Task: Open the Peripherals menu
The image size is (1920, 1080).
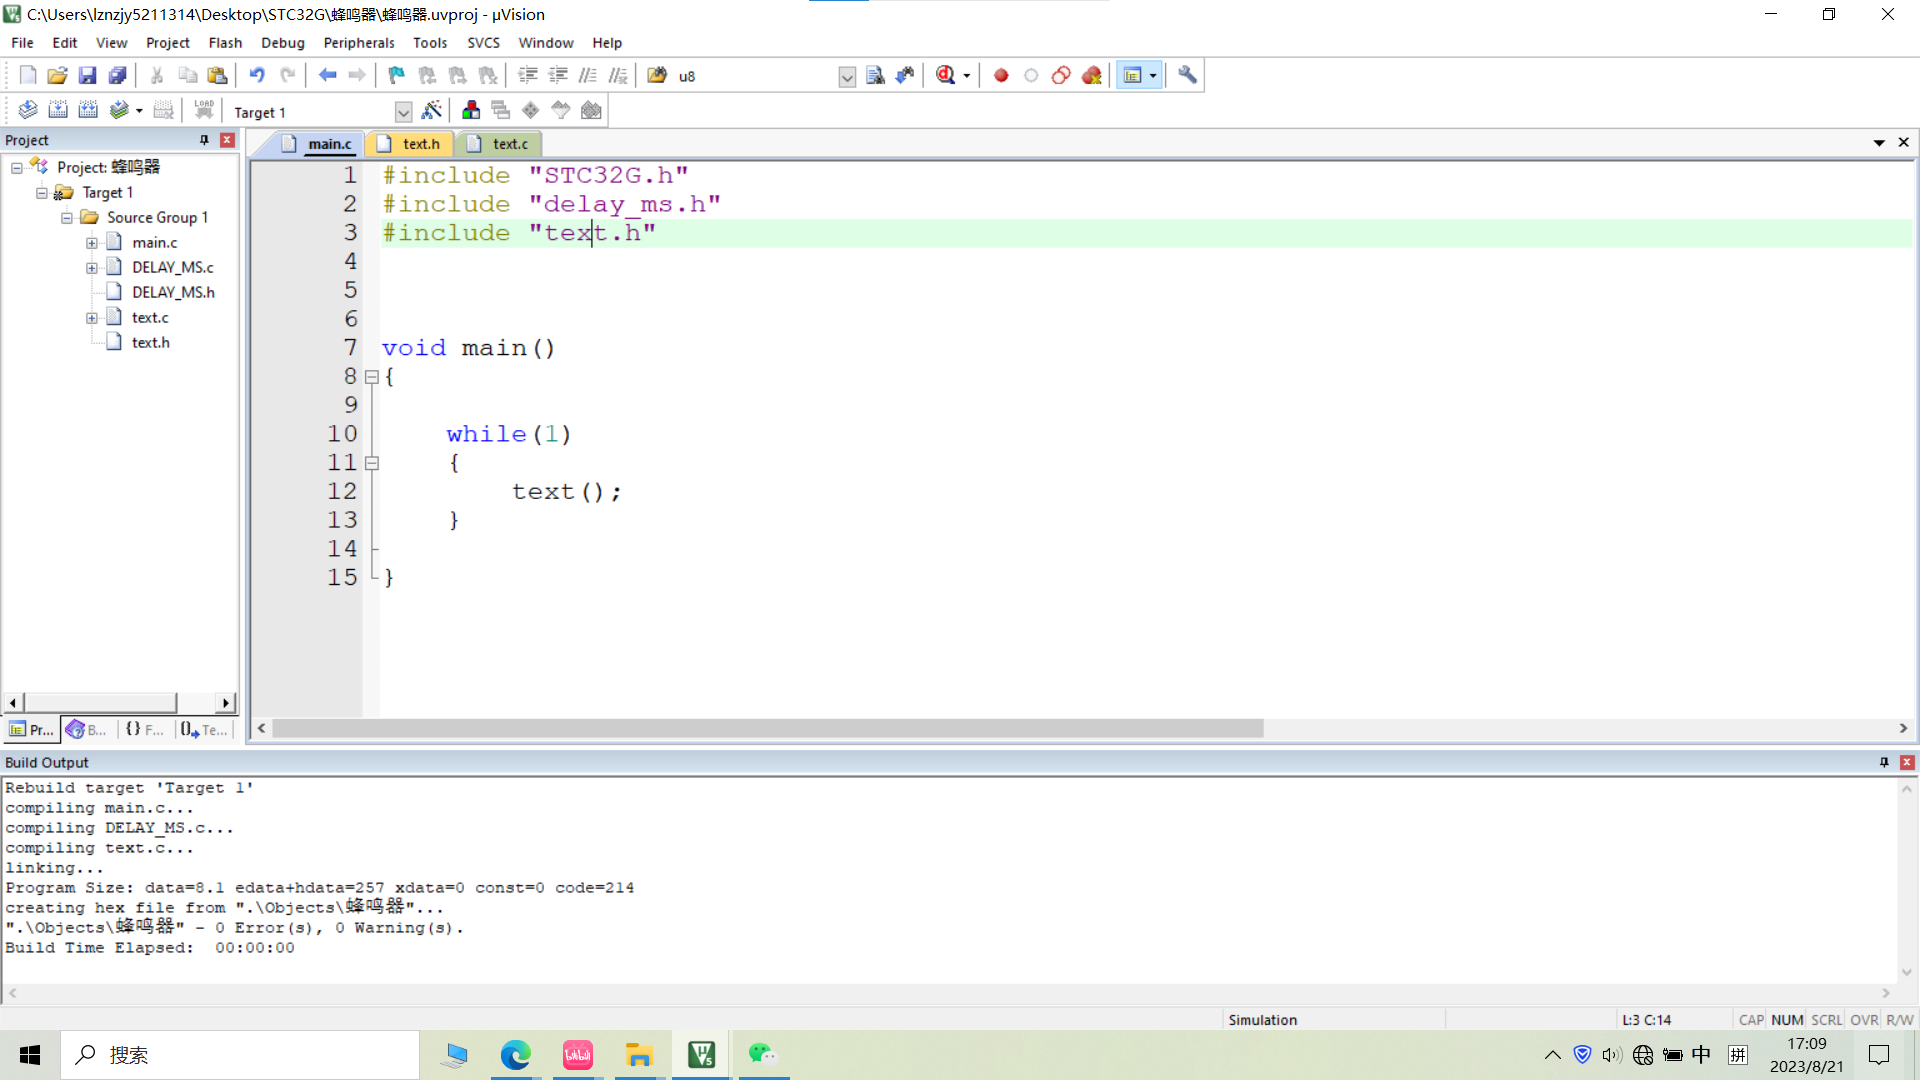Action: pyautogui.click(x=358, y=43)
